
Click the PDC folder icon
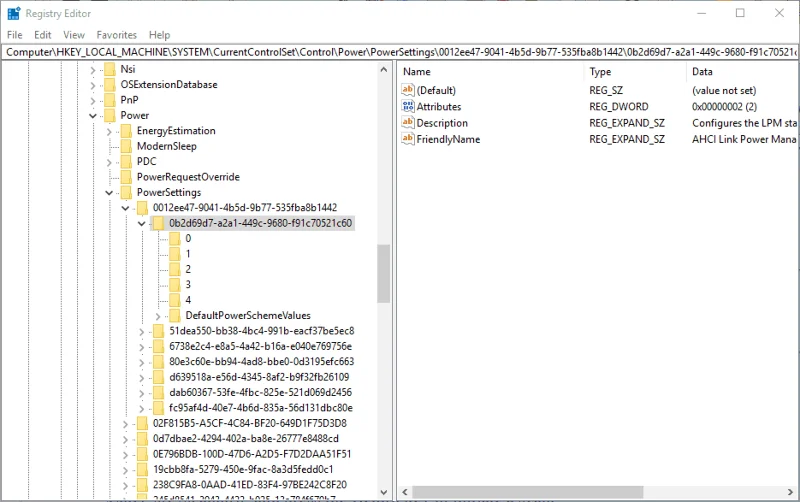point(126,162)
